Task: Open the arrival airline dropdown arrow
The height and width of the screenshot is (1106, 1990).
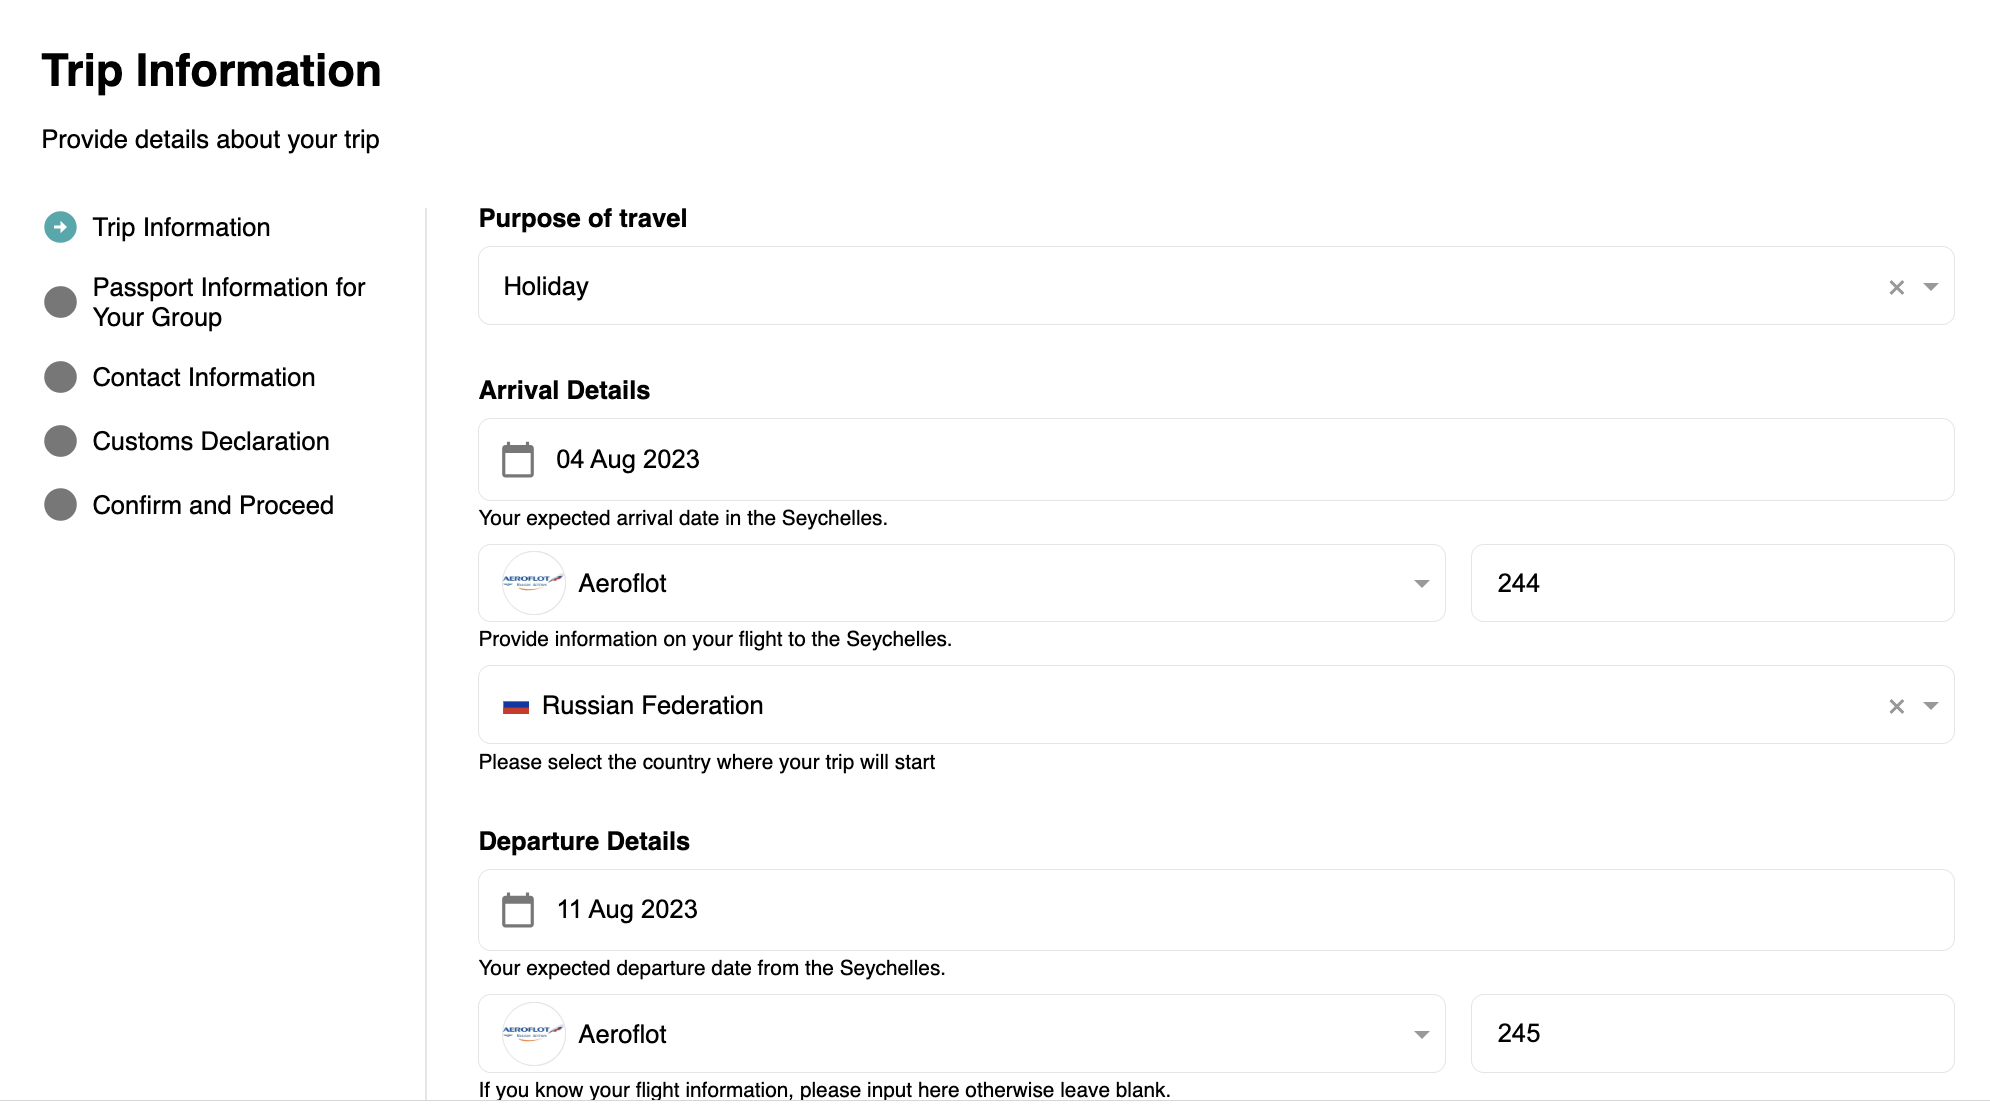Action: tap(1421, 584)
